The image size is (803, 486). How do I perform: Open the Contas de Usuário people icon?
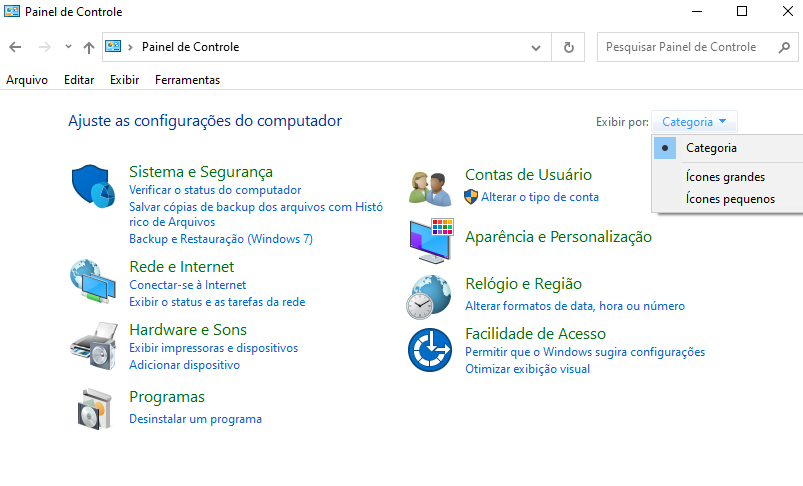coord(430,188)
